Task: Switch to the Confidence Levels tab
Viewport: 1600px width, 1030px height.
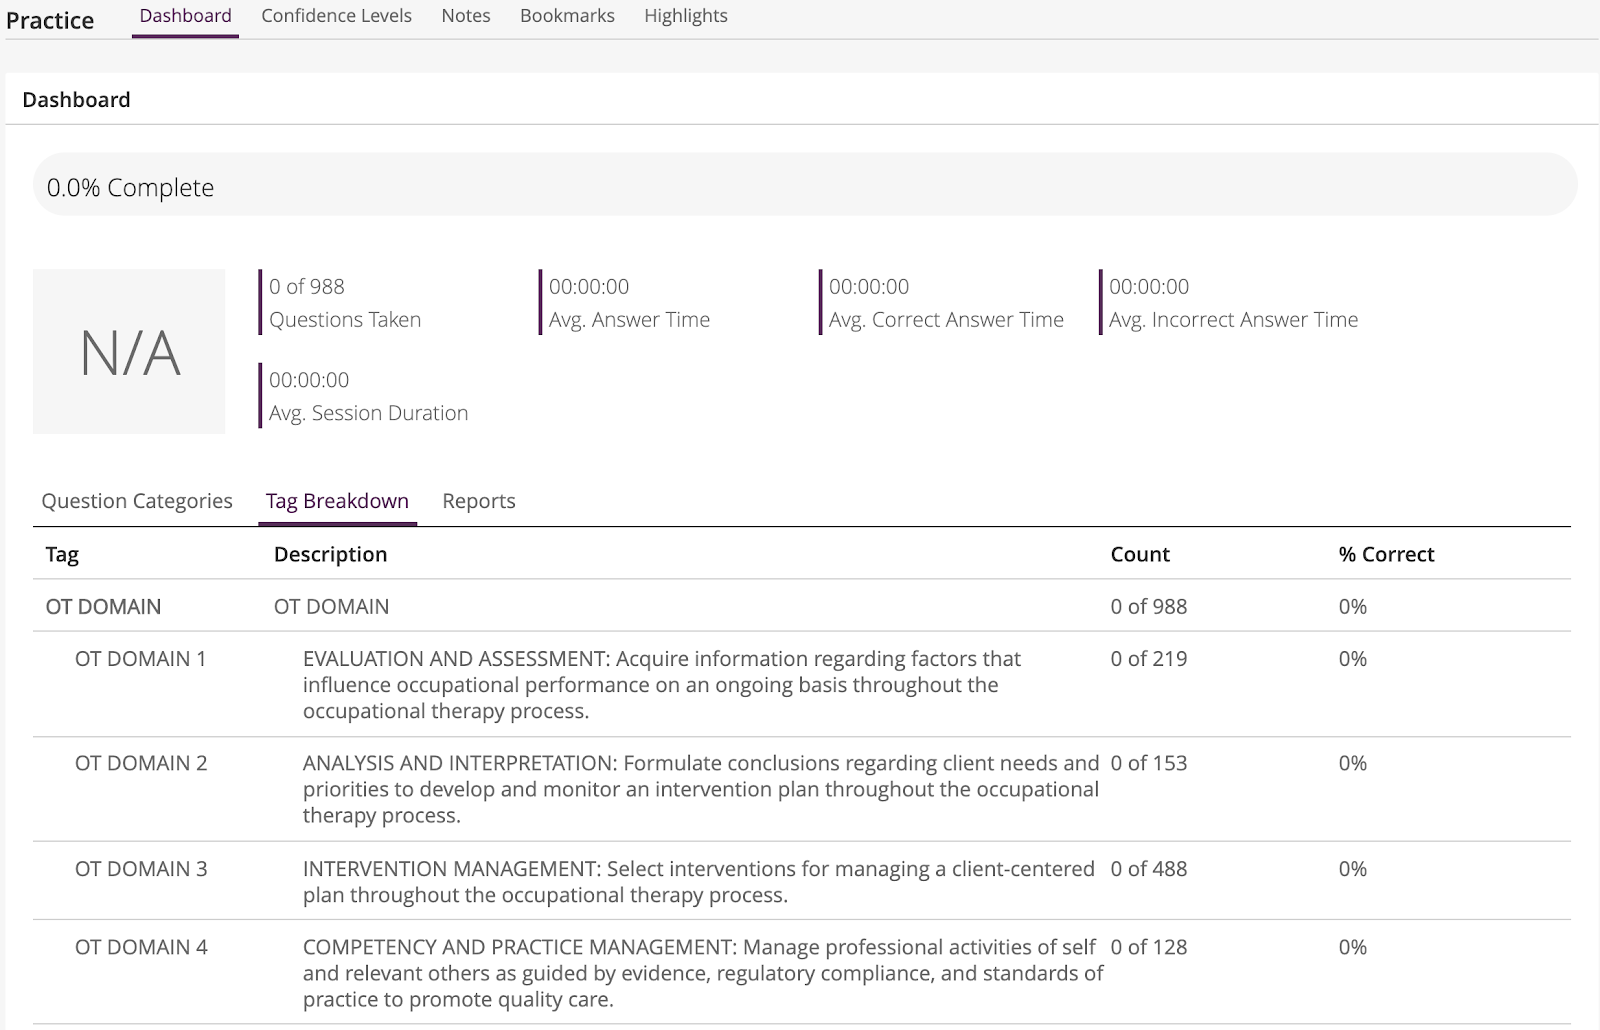Action: pos(336,16)
